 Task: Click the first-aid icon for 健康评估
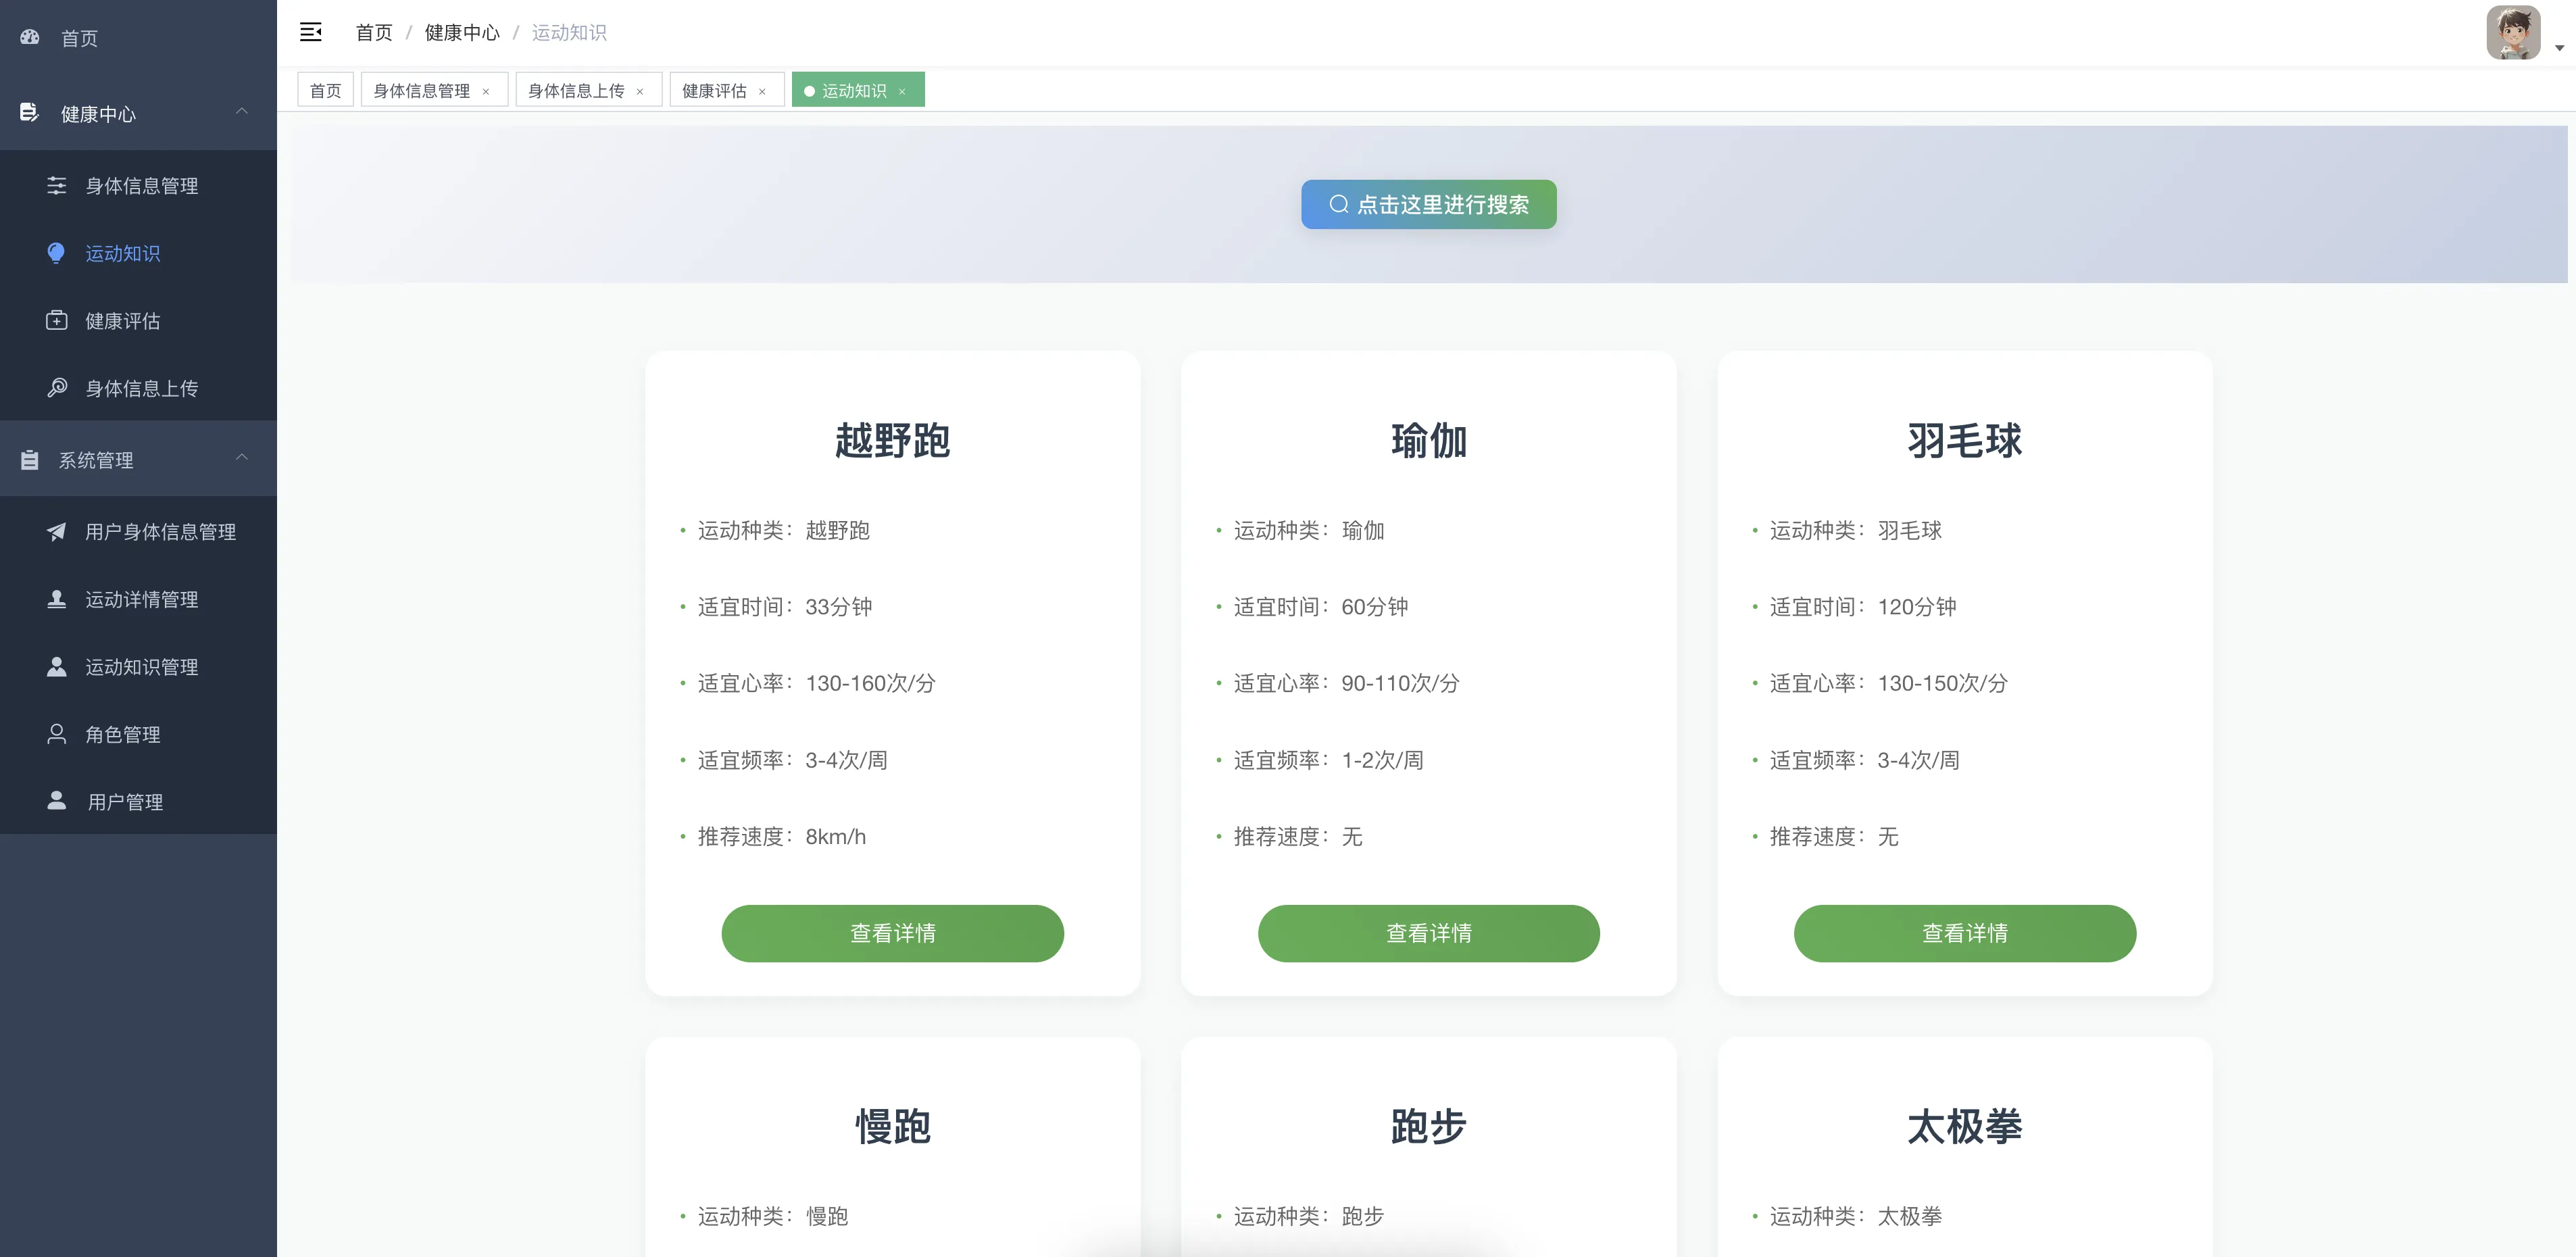pyautogui.click(x=57, y=320)
